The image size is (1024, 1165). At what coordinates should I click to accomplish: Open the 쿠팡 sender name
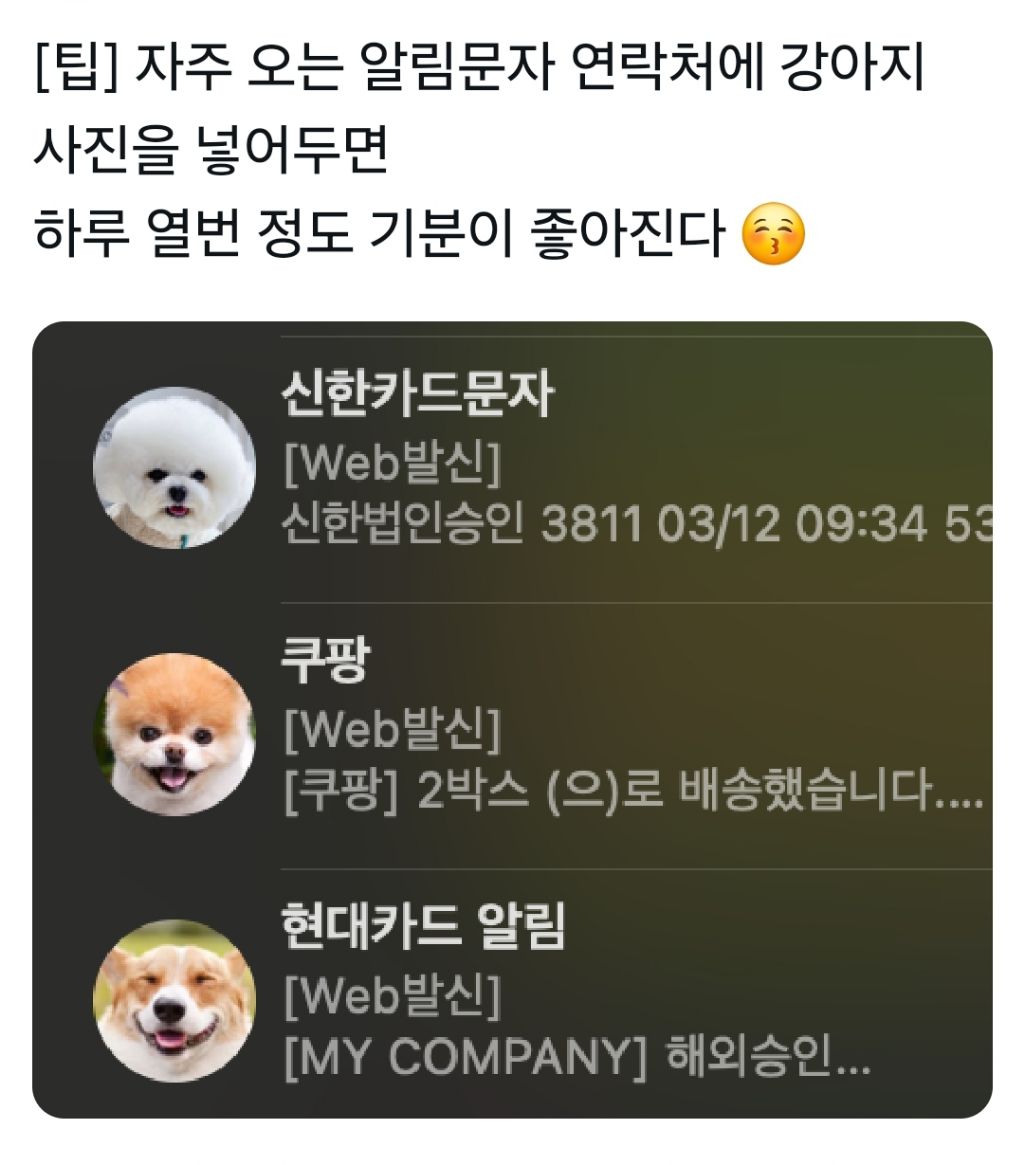pos(325,659)
